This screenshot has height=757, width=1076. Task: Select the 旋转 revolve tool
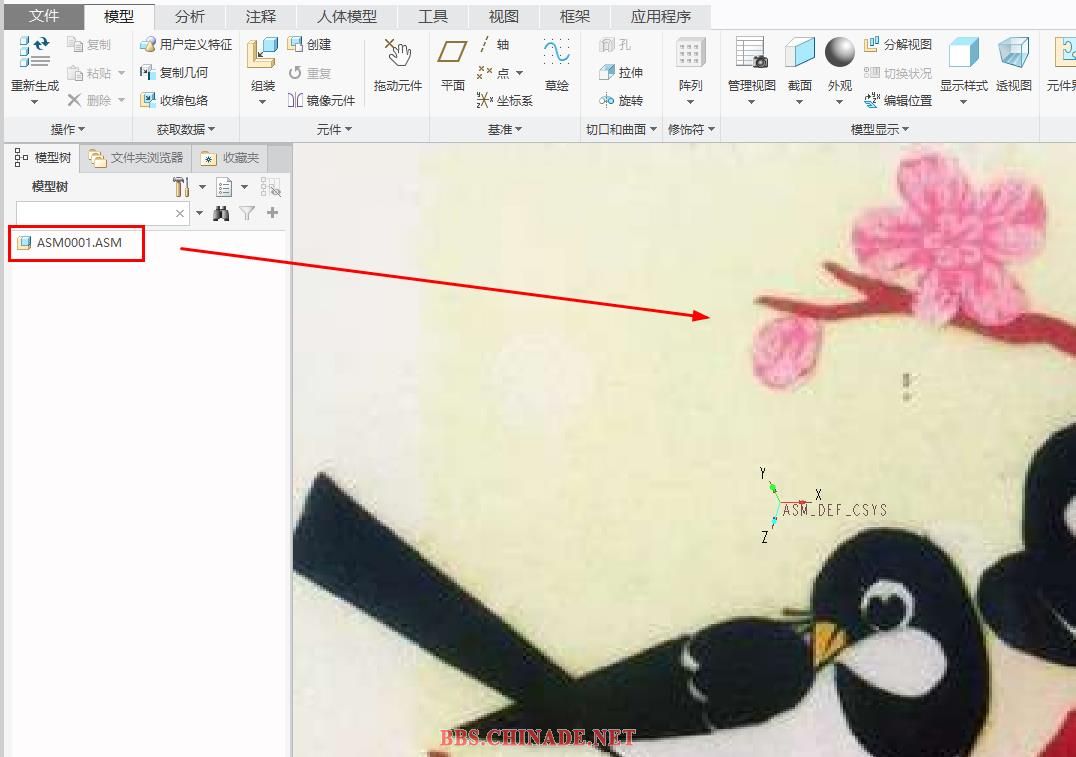pyautogui.click(x=621, y=100)
